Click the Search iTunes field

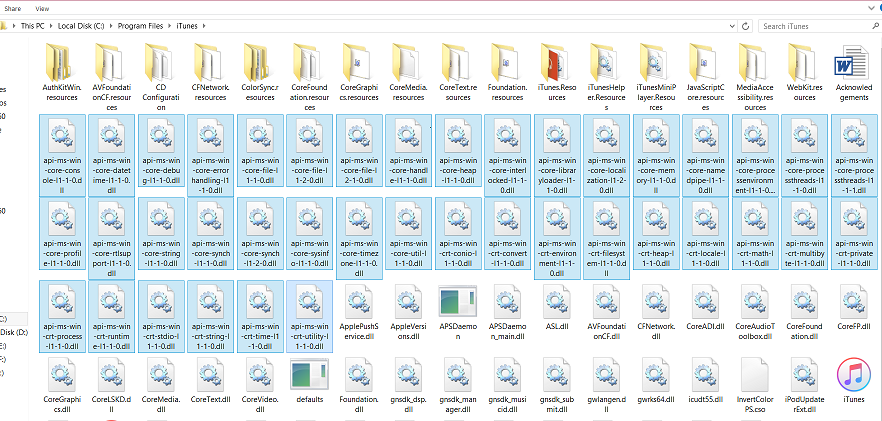click(x=819, y=26)
